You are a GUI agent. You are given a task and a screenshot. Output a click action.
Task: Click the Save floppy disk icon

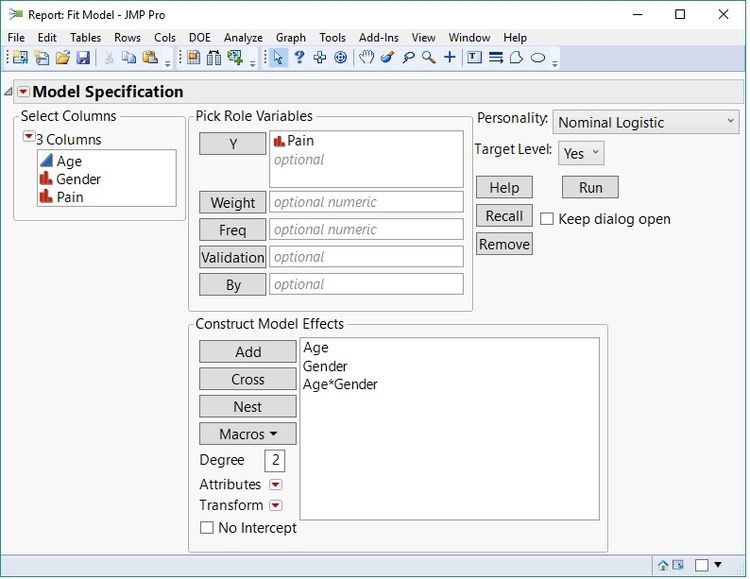pos(83,58)
